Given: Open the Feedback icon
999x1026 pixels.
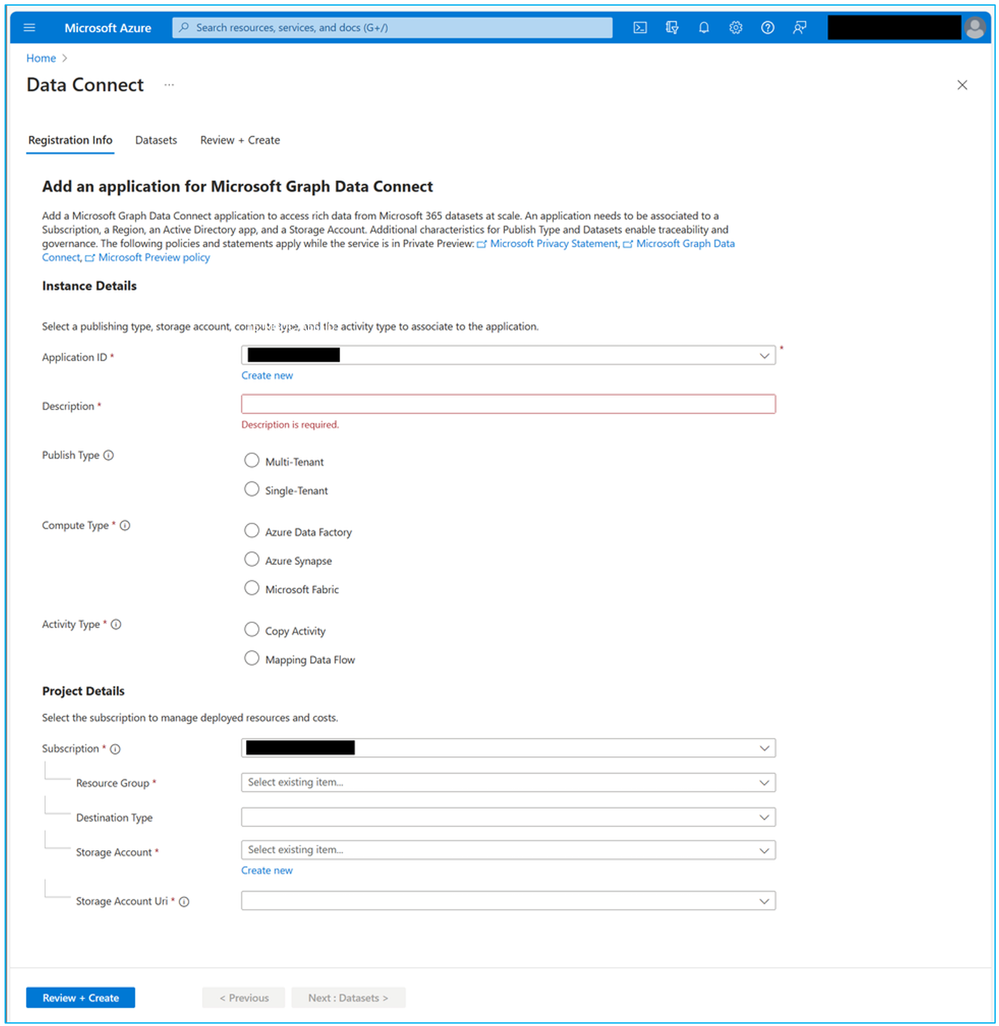Looking at the screenshot, I should pyautogui.click(x=799, y=27).
